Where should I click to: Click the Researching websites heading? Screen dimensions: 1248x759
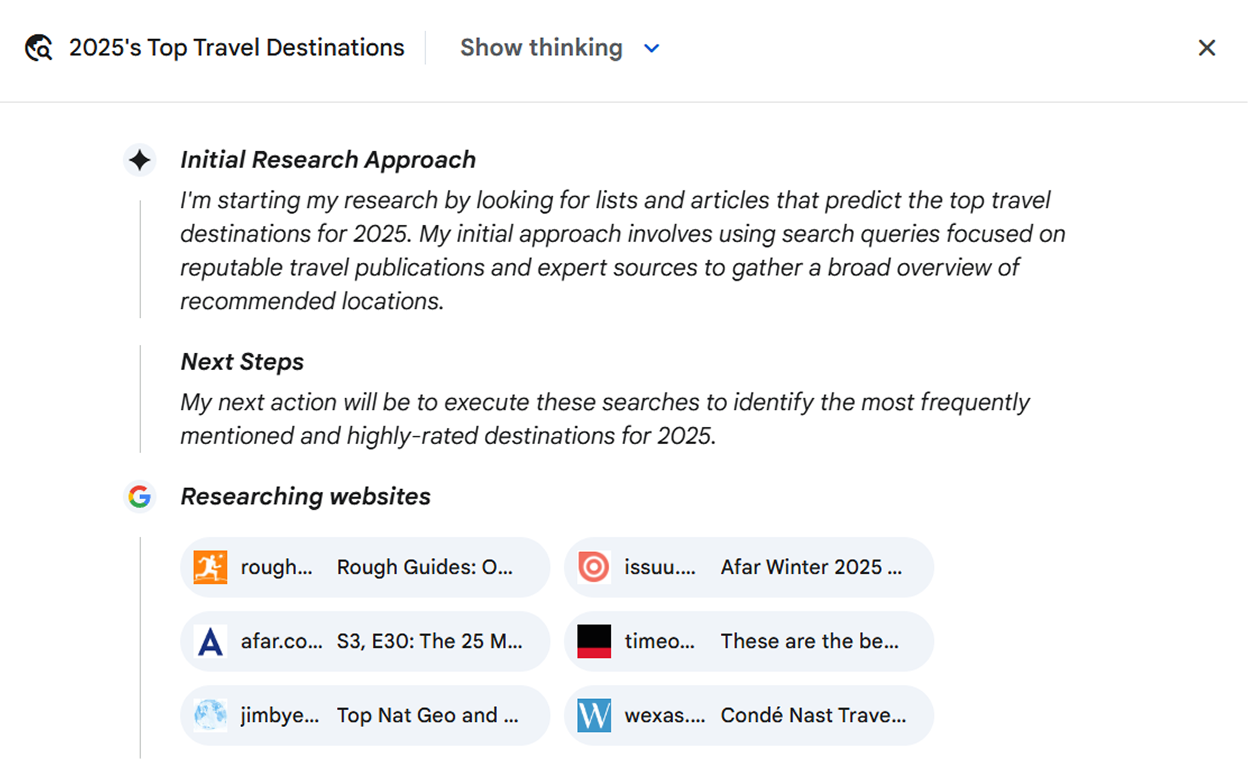click(305, 497)
